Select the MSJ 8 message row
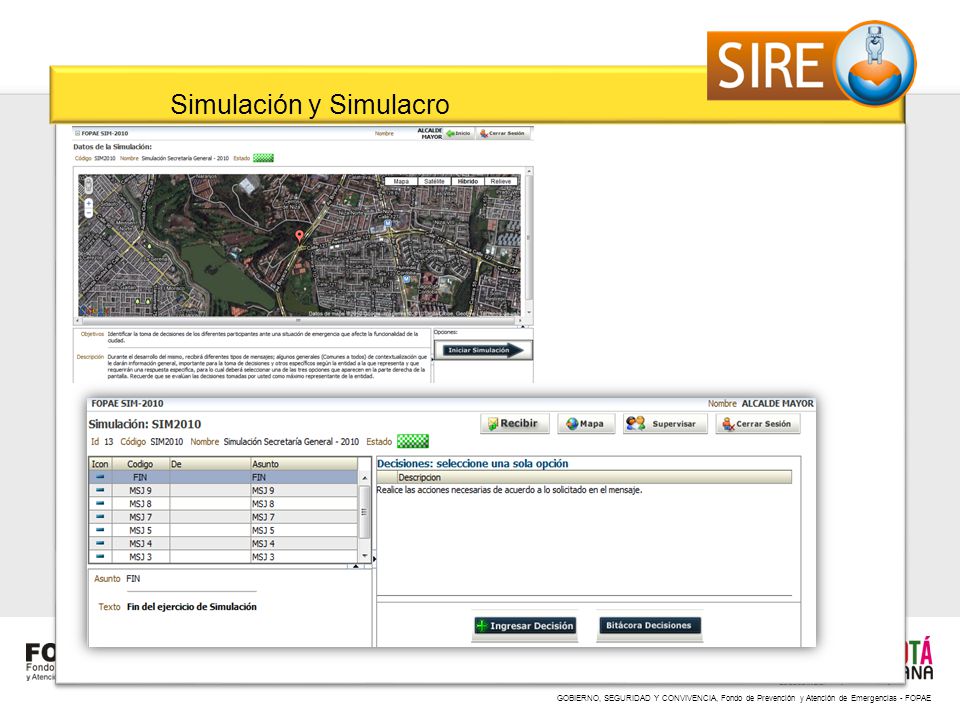This screenshot has width=960, height=720. [224, 504]
